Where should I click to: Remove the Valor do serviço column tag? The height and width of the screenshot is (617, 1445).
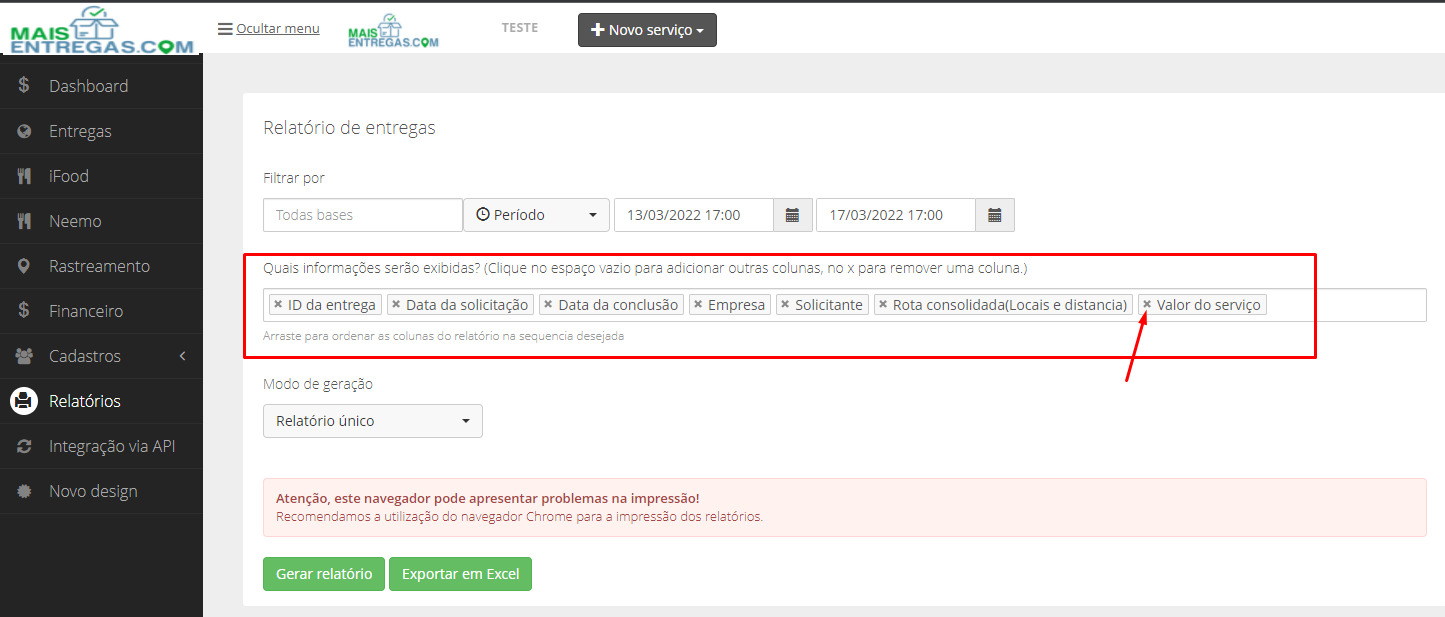(x=1147, y=304)
